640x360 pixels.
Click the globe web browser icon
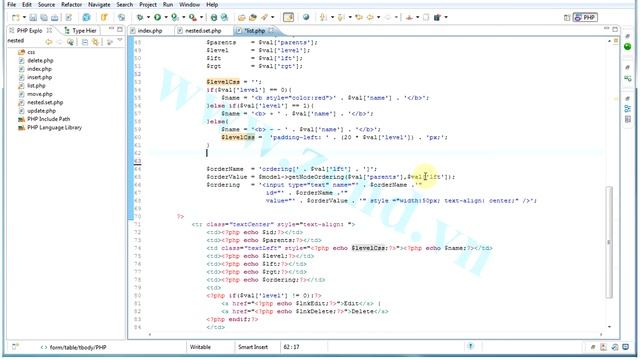coord(306,17)
